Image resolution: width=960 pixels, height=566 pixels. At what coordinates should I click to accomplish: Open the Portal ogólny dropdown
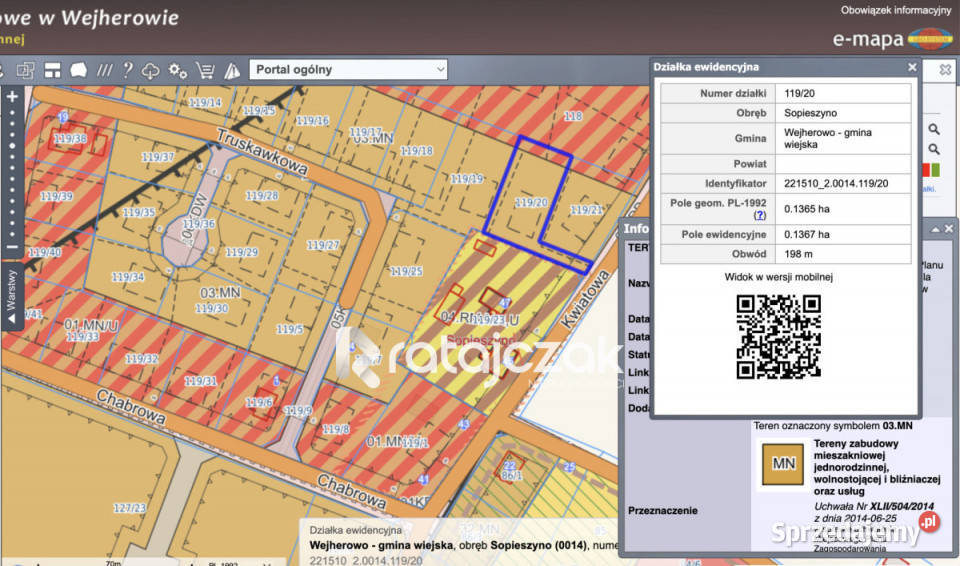348,69
